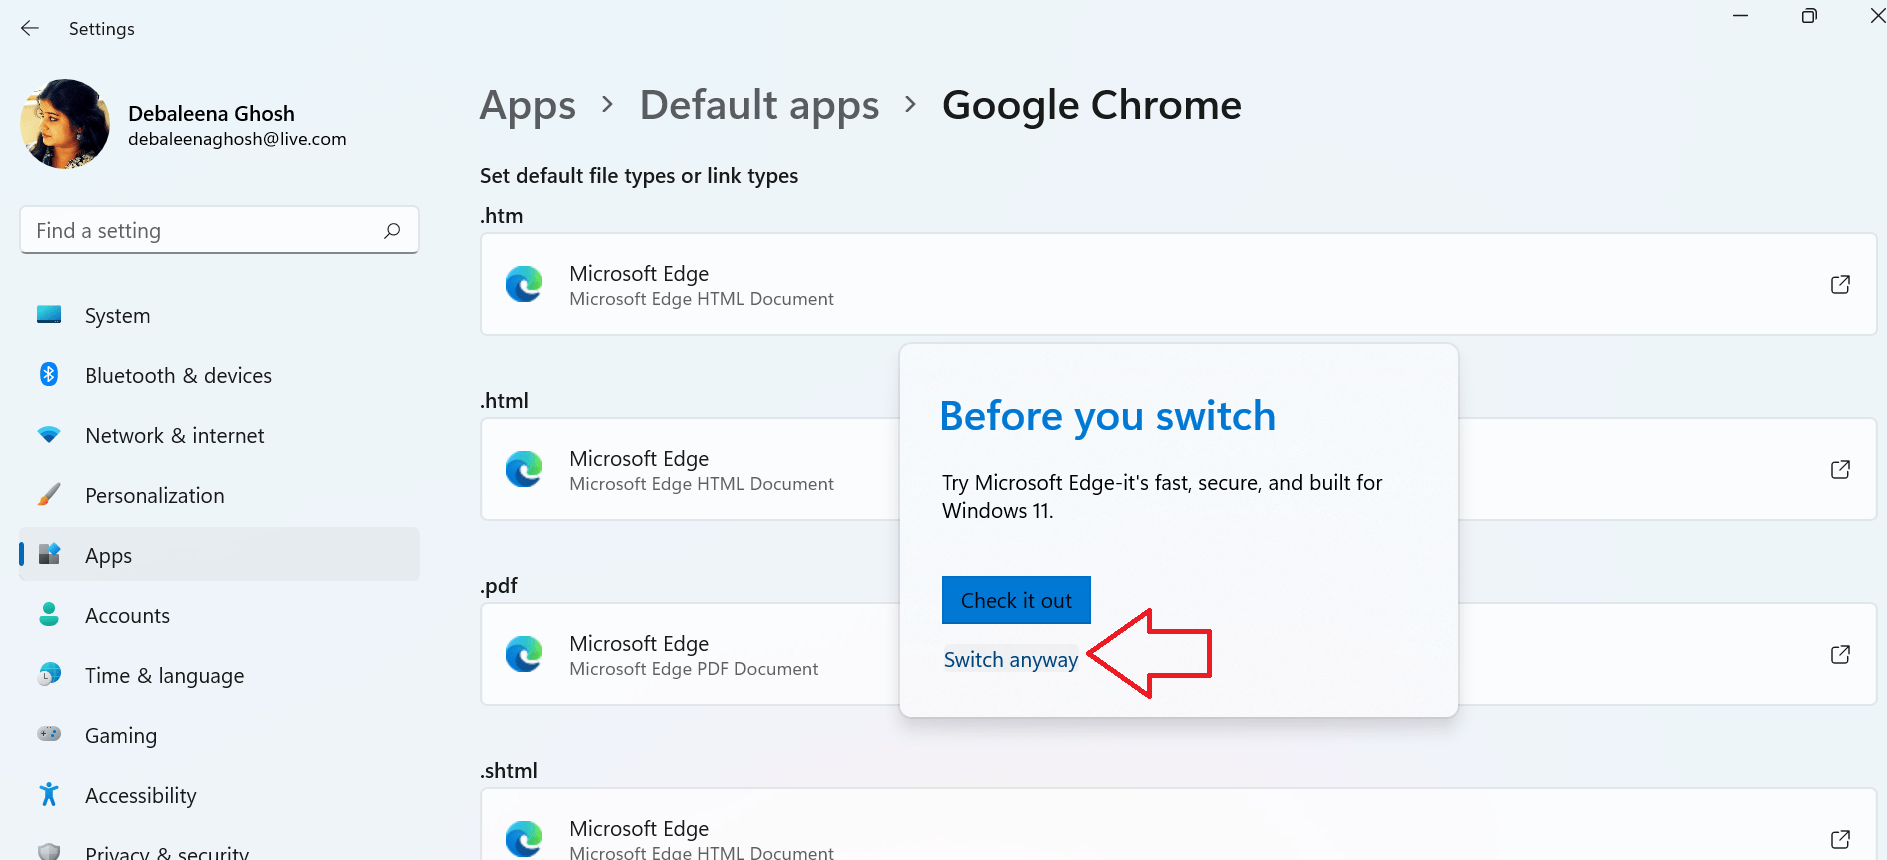
Task: Navigate to Default apps breadcrumb
Action: pyautogui.click(x=759, y=106)
